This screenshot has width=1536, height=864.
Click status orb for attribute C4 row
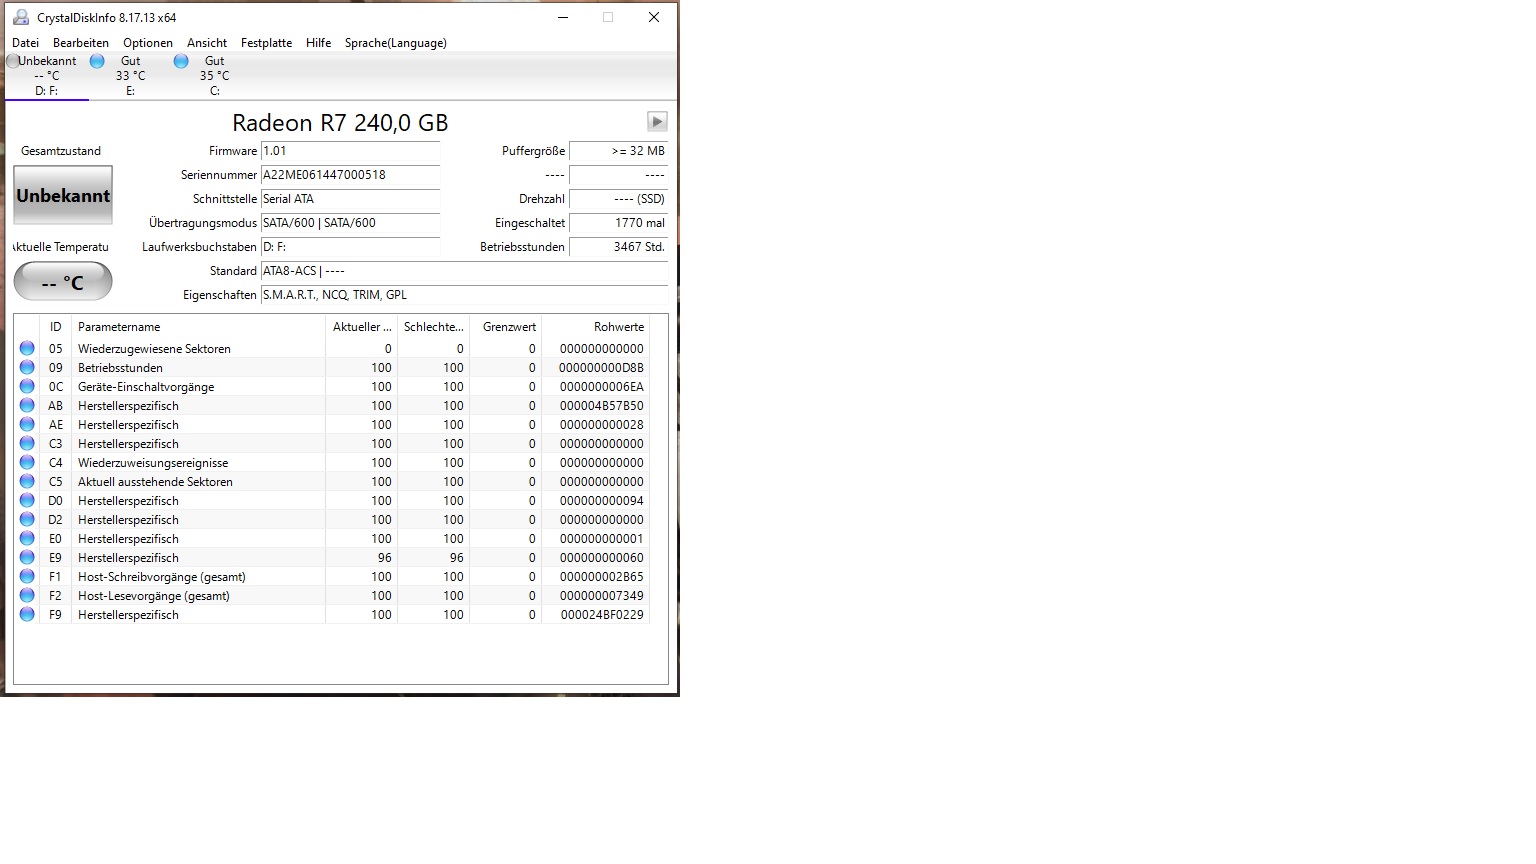(x=27, y=463)
